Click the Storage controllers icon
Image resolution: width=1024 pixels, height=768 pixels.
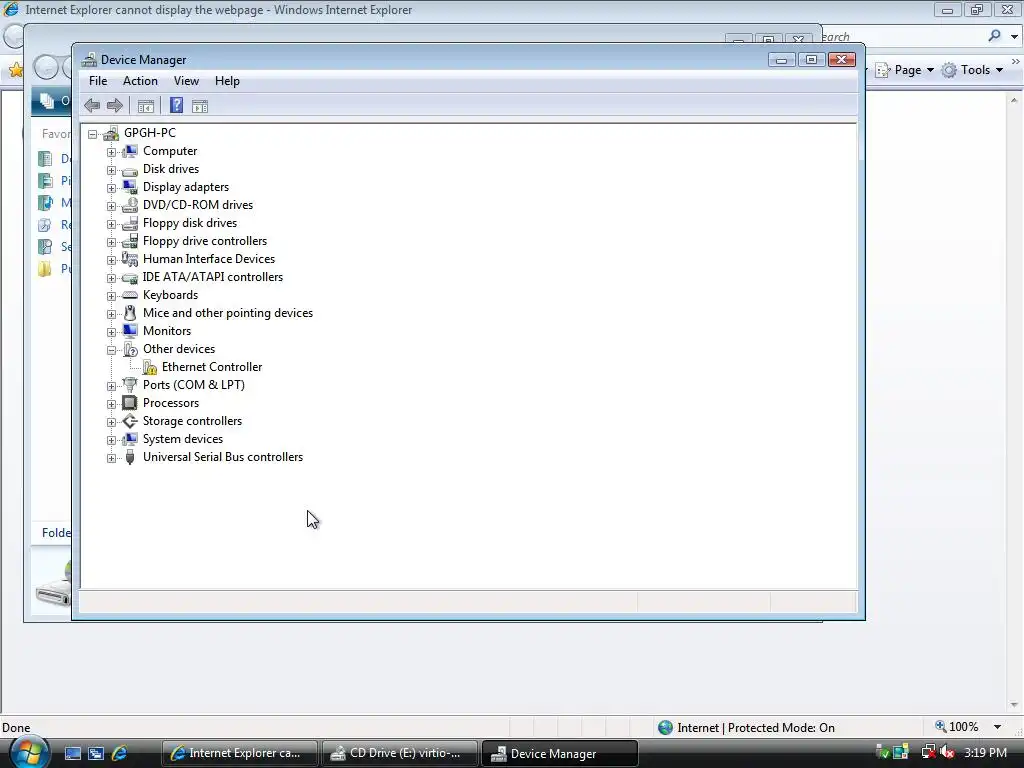click(x=130, y=421)
